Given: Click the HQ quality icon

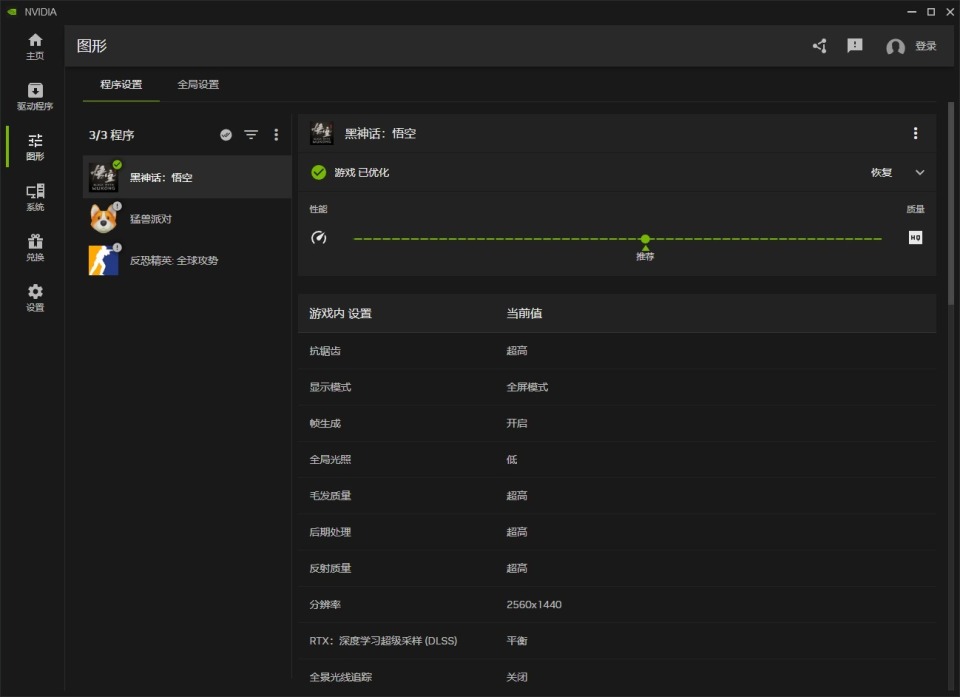Looking at the screenshot, I should pos(915,238).
